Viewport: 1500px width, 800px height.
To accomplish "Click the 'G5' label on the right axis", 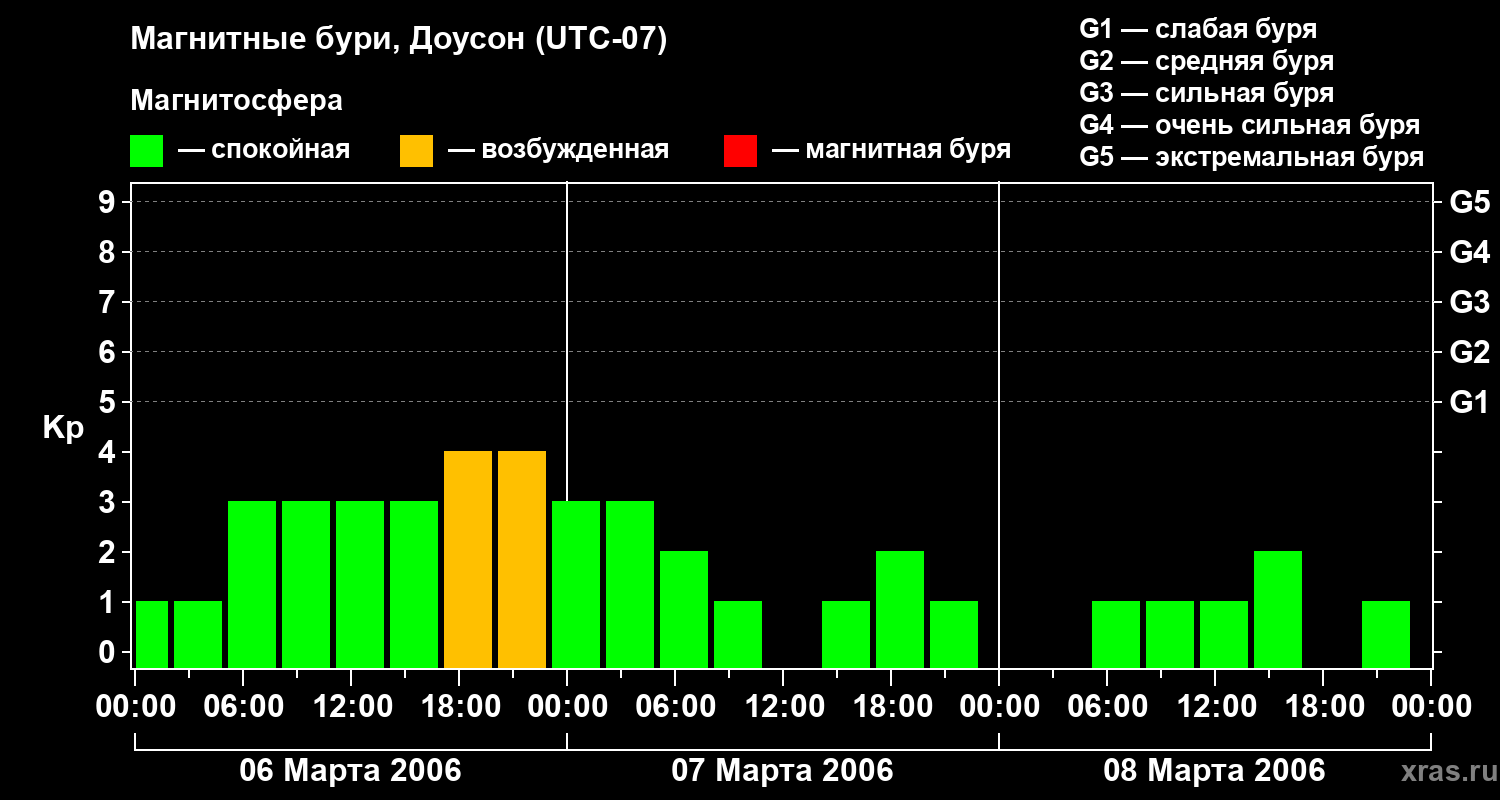I will (1469, 202).
